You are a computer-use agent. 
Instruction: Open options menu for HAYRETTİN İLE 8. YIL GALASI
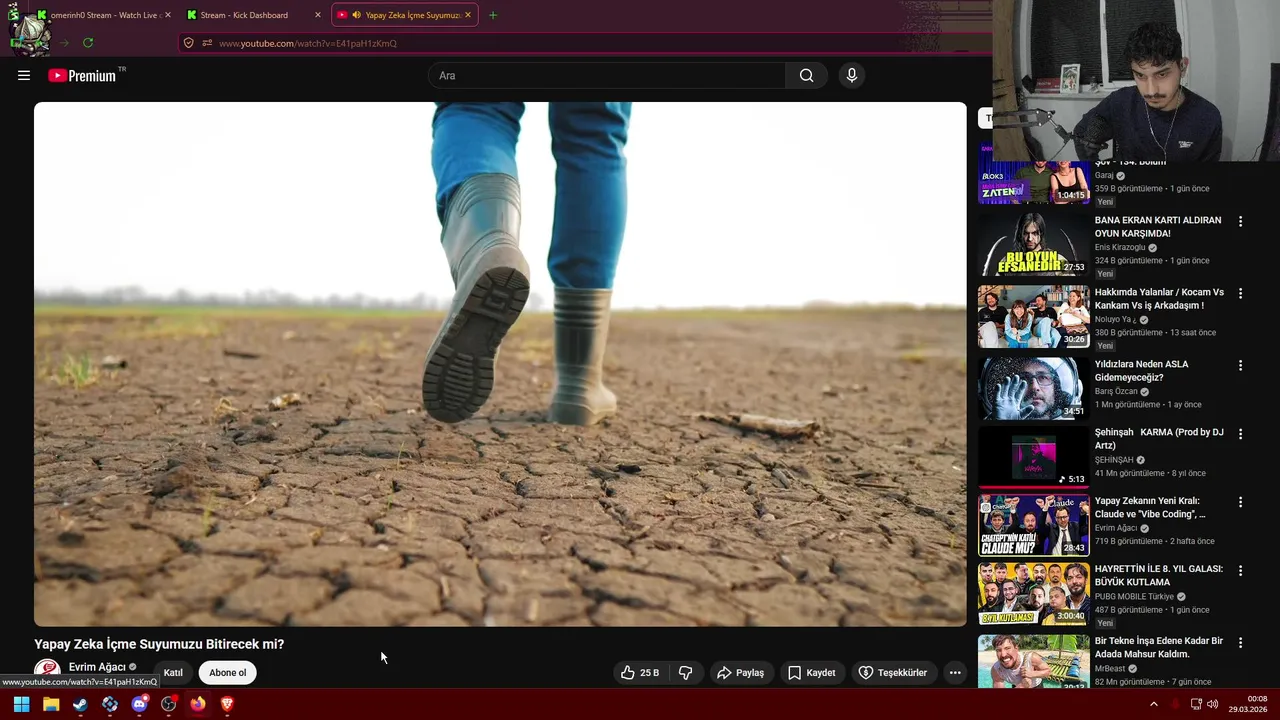pos(1240,570)
